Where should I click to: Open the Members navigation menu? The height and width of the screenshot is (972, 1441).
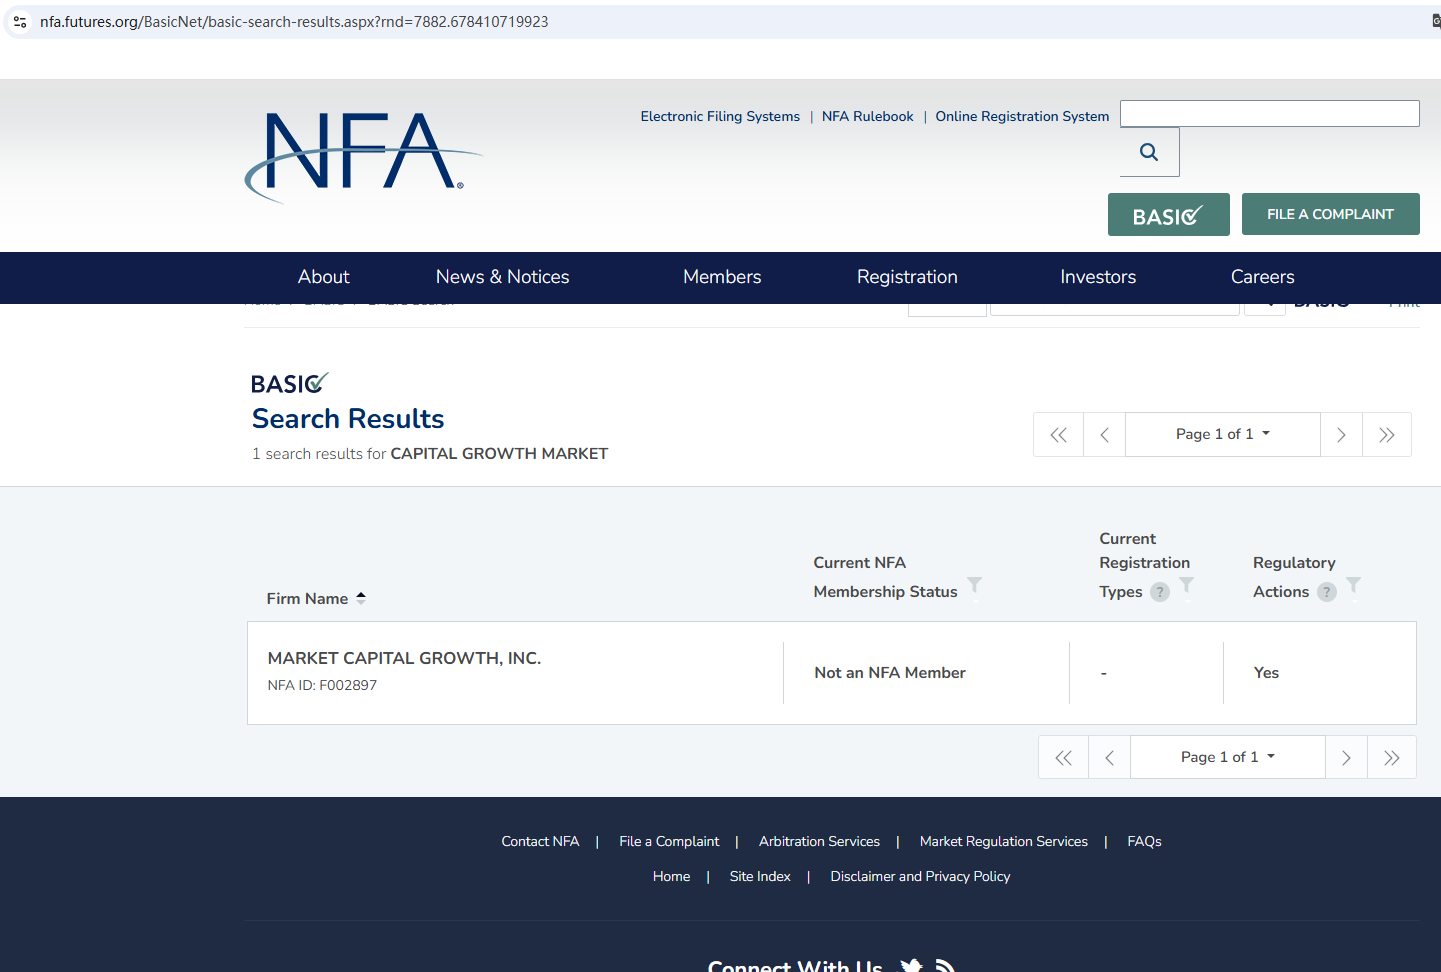(x=722, y=277)
